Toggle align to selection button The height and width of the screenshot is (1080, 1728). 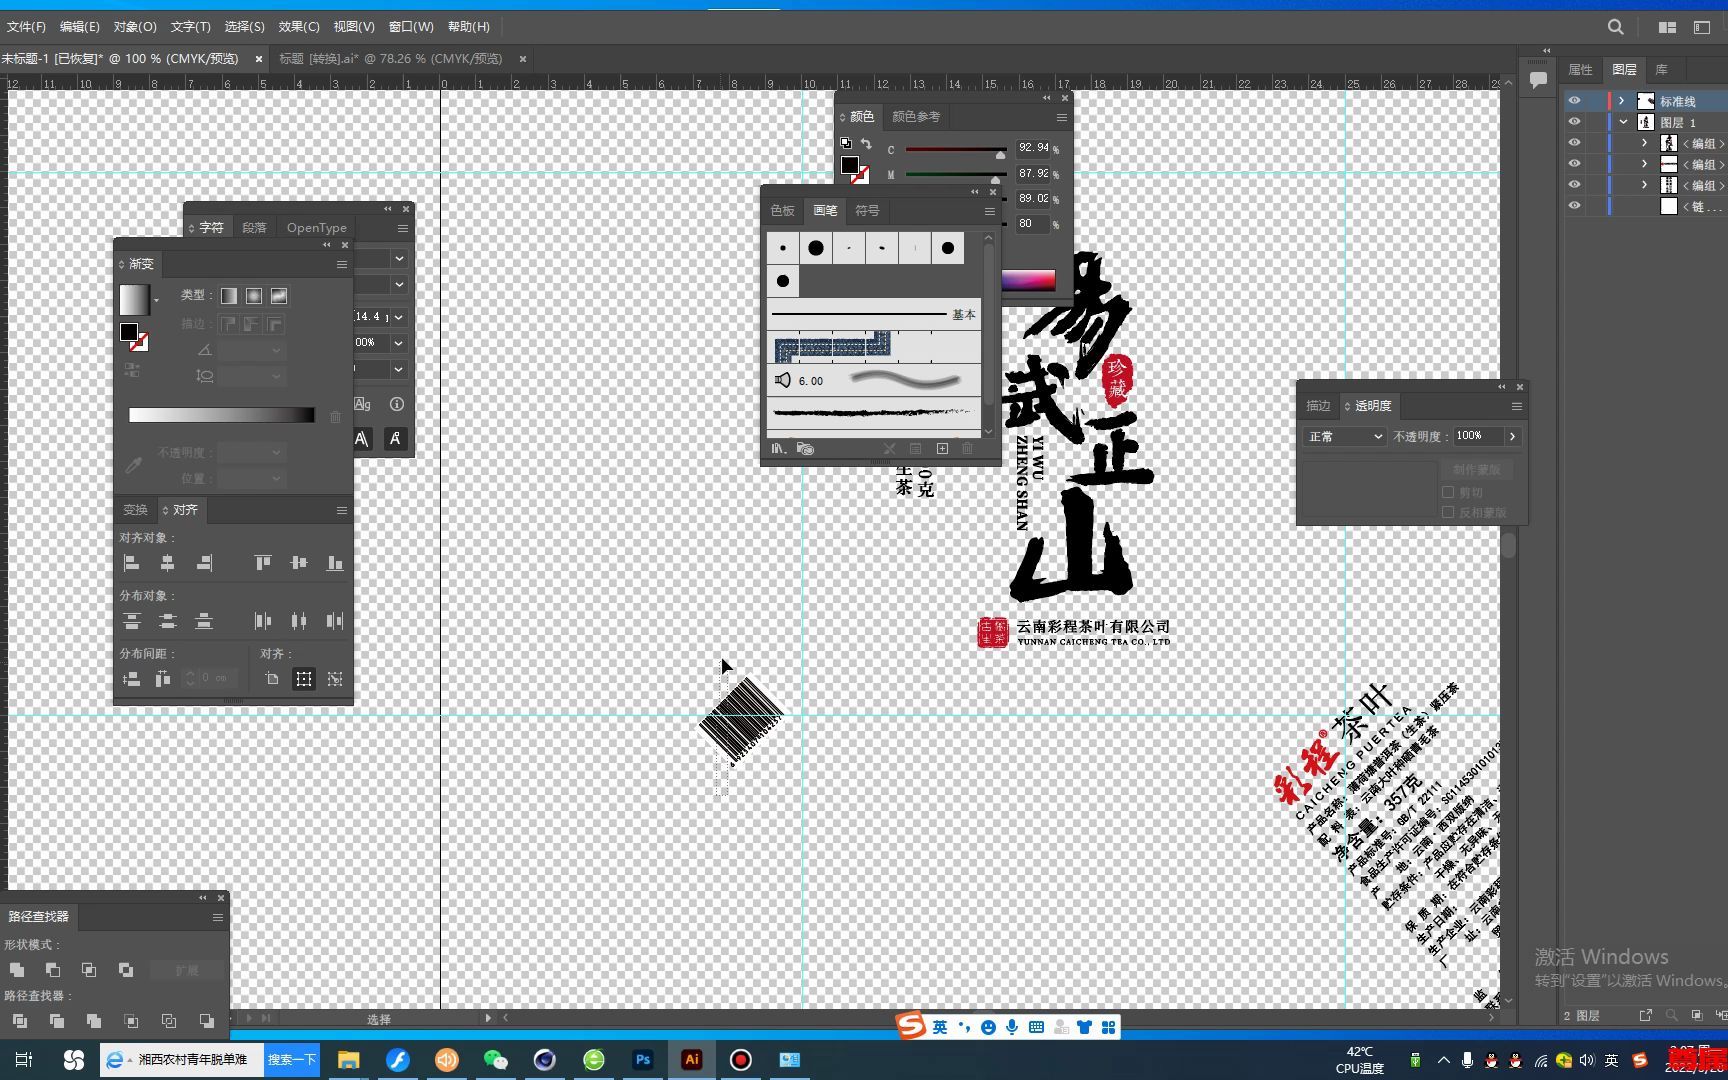[x=303, y=679]
